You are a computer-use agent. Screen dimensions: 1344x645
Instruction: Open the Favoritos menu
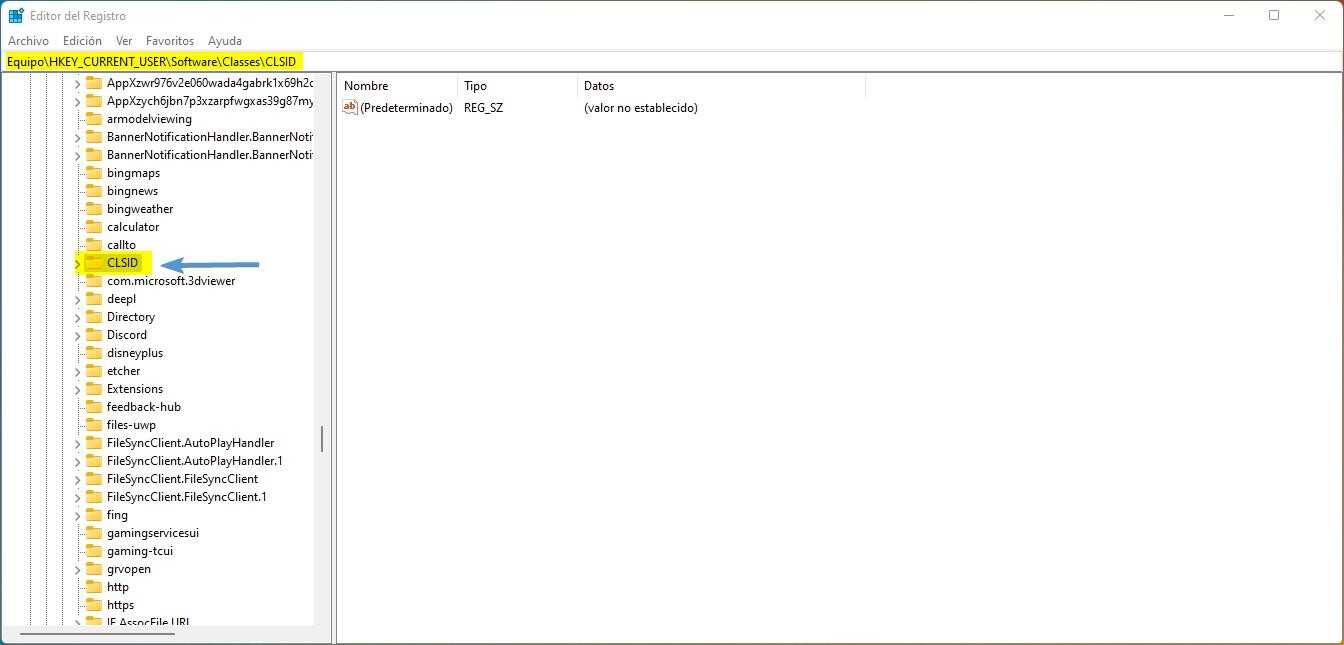click(169, 40)
